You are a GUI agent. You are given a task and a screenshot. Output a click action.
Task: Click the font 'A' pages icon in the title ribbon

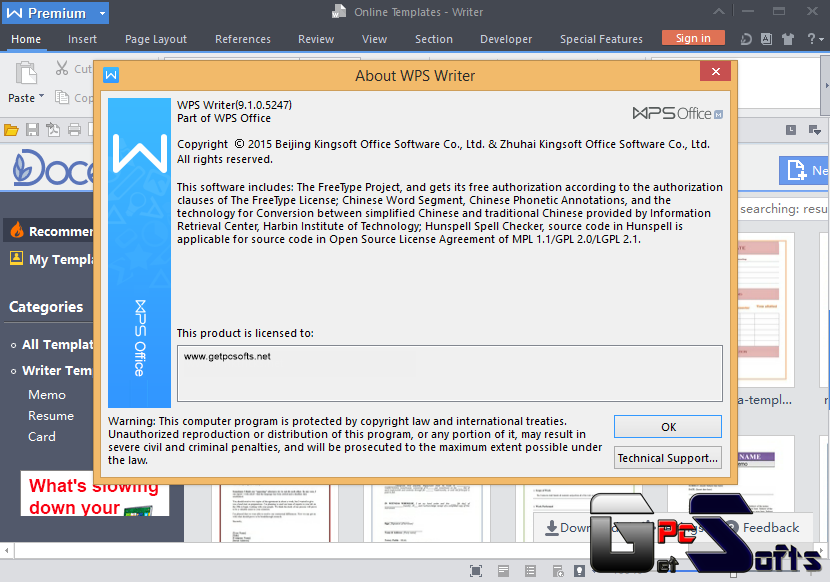[x=766, y=39]
